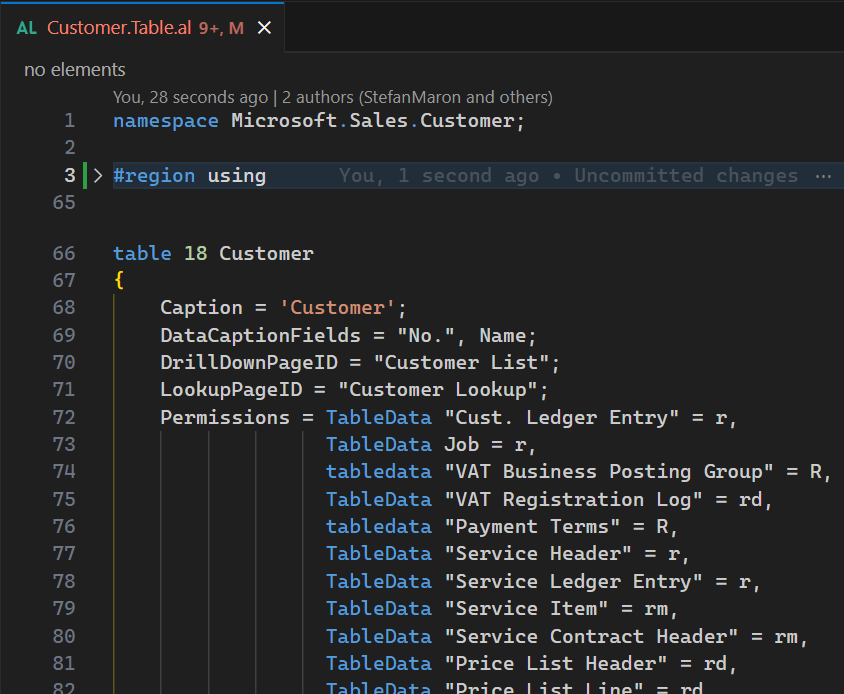Expand the folded #region using block

coord(98,176)
